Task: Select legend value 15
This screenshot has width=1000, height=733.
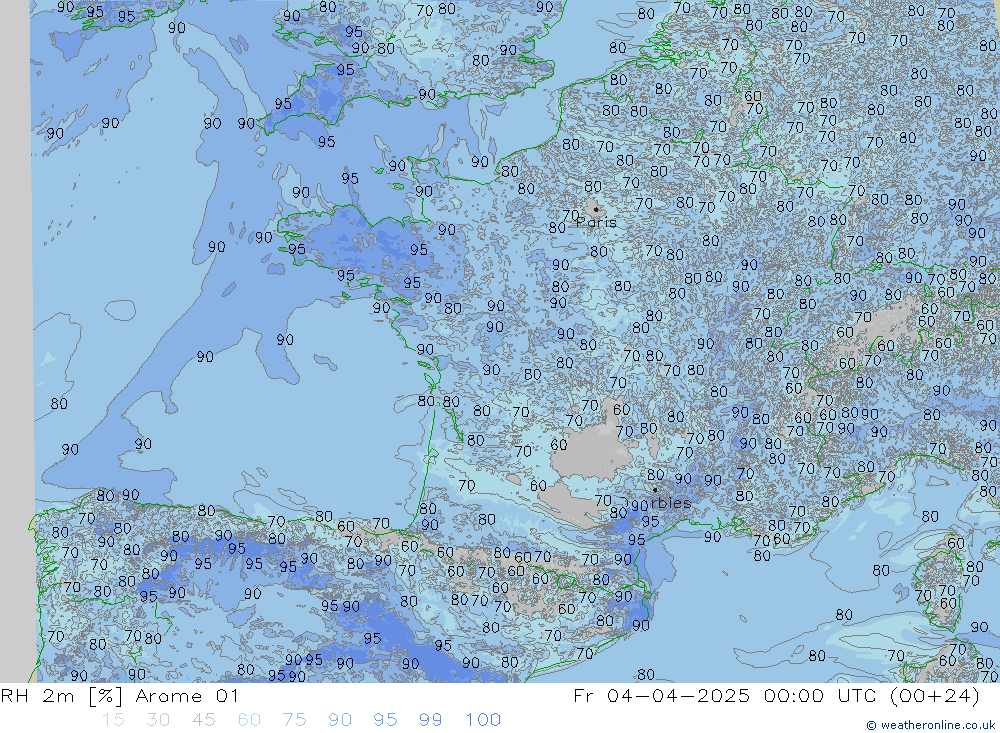Action: tap(113, 720)
